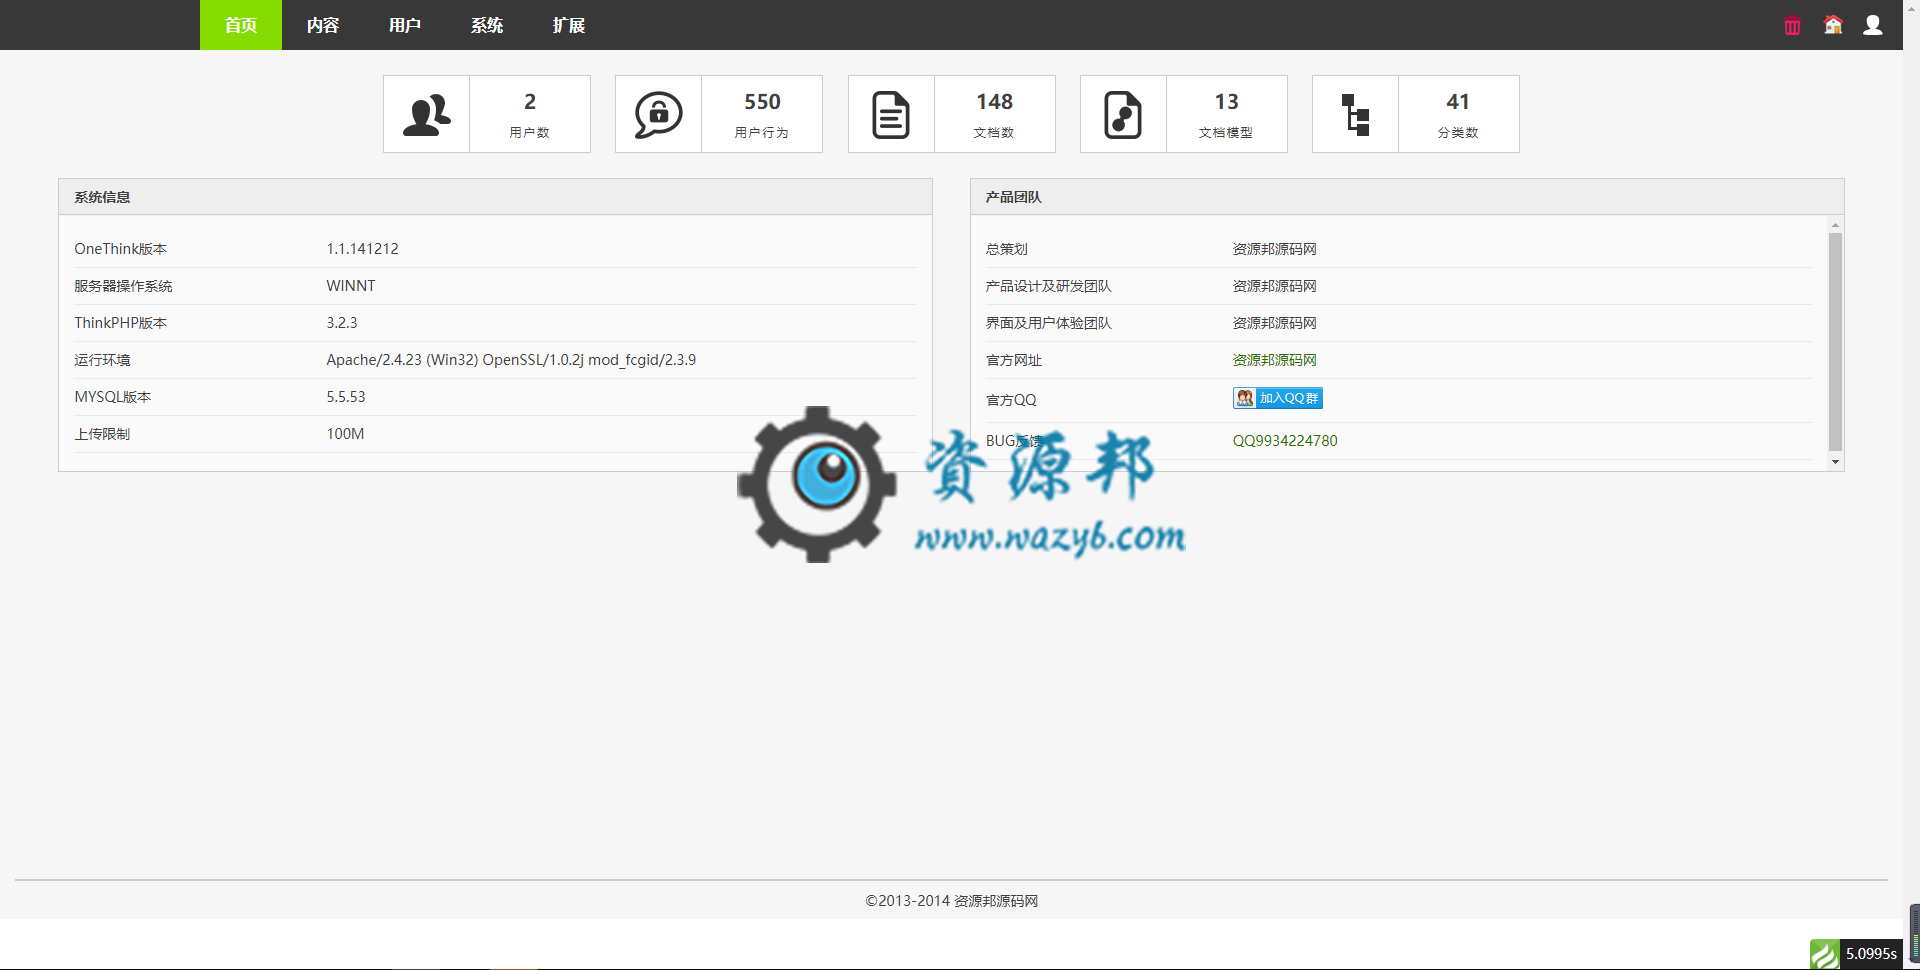Image resolution: width=1920 pixels, height=970 pixels.
Task: Click the lock bubble 用户行为 icon
Action: point(659,114)
